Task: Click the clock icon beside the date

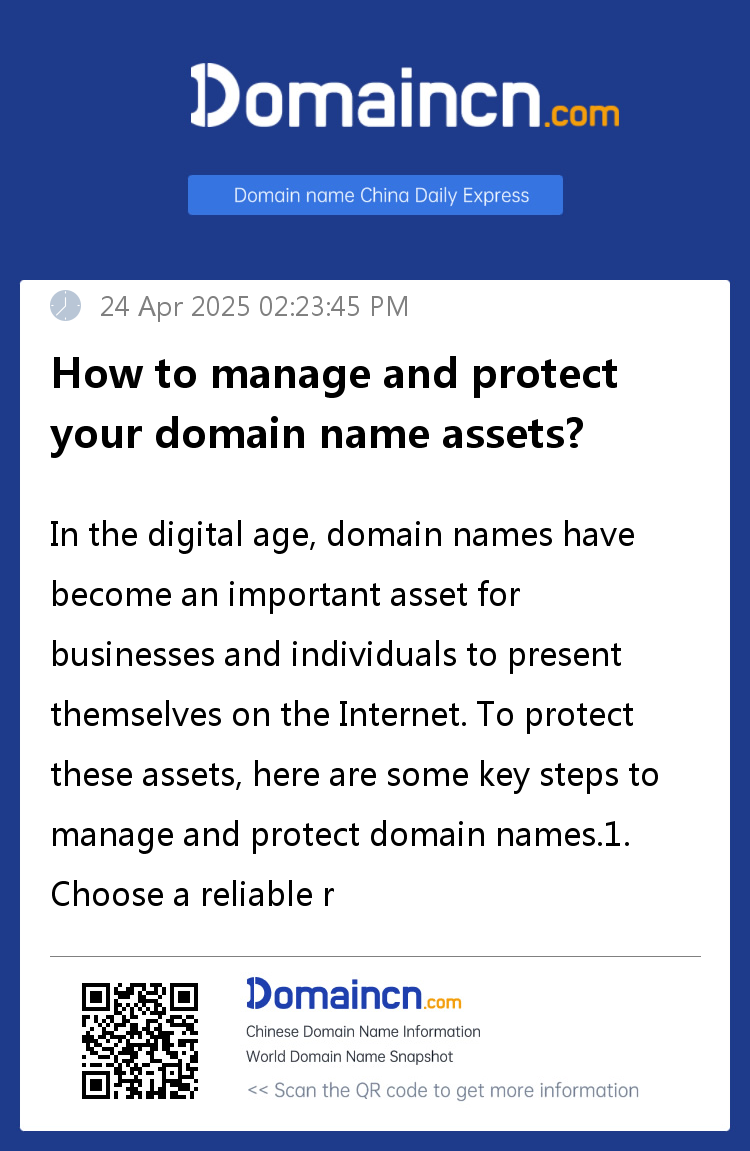Action: tap(65, 306)
